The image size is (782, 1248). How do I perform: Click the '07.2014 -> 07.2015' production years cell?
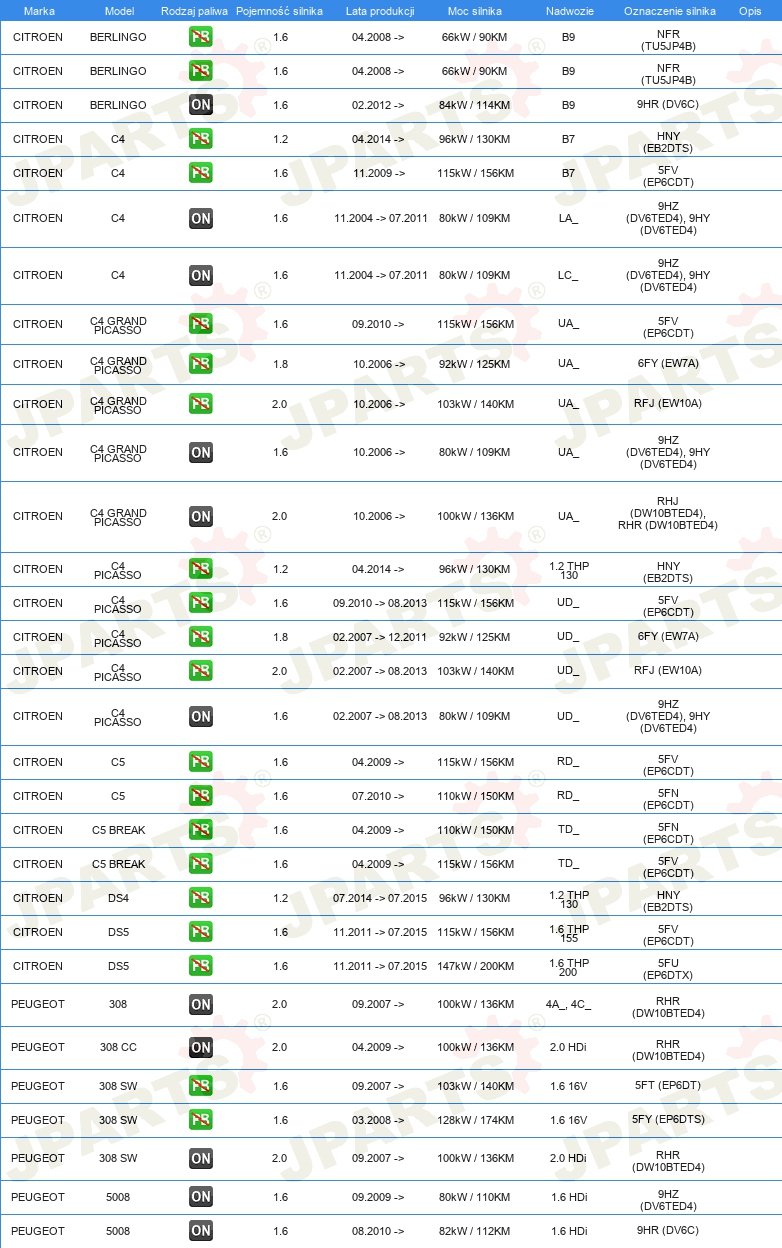pyautogui.click(x=380, y=898)
